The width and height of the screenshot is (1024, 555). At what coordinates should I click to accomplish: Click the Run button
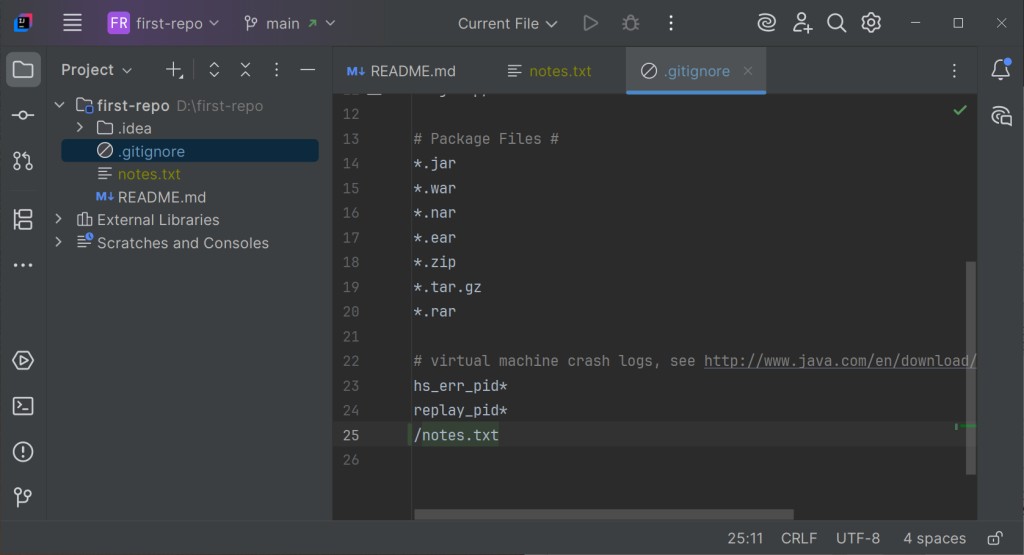[590, 24]
